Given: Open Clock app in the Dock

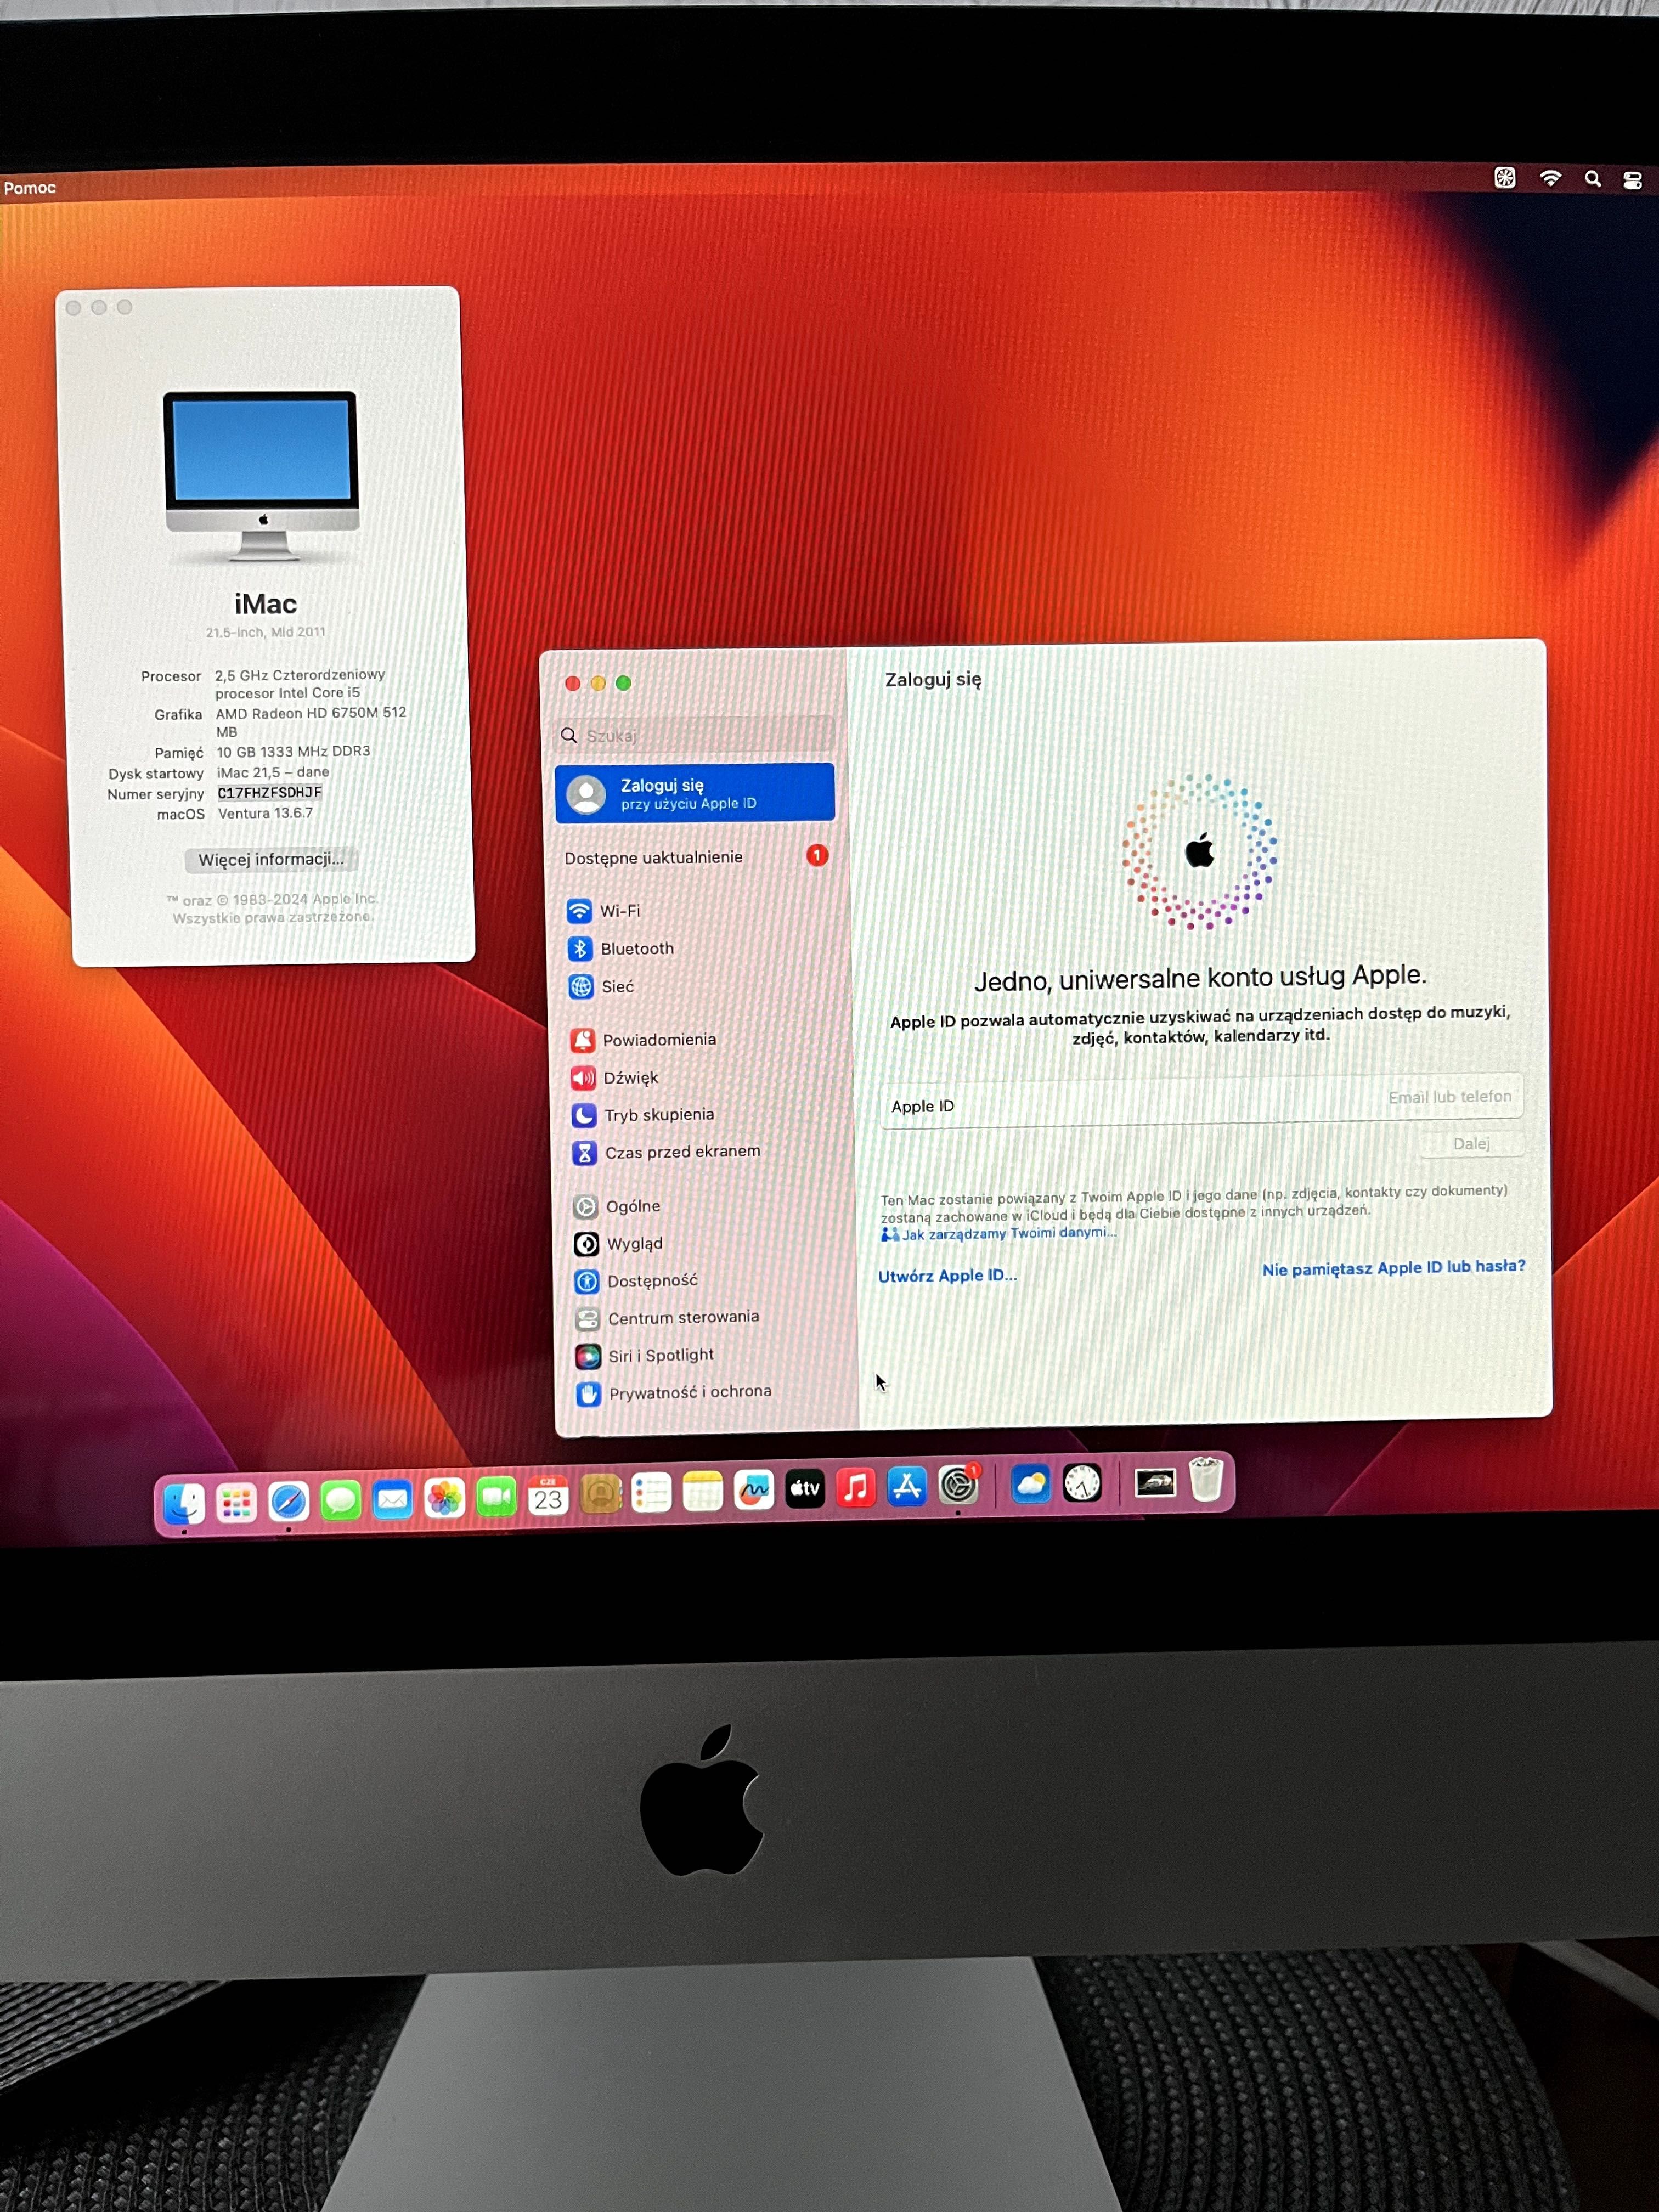Looking at the screenshot, I should coord(1082,1483).
